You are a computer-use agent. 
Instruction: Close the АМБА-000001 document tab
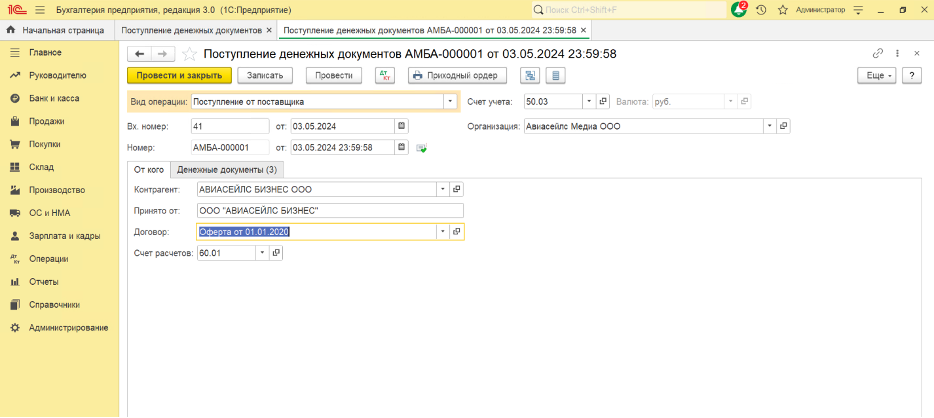pos(583,30)
